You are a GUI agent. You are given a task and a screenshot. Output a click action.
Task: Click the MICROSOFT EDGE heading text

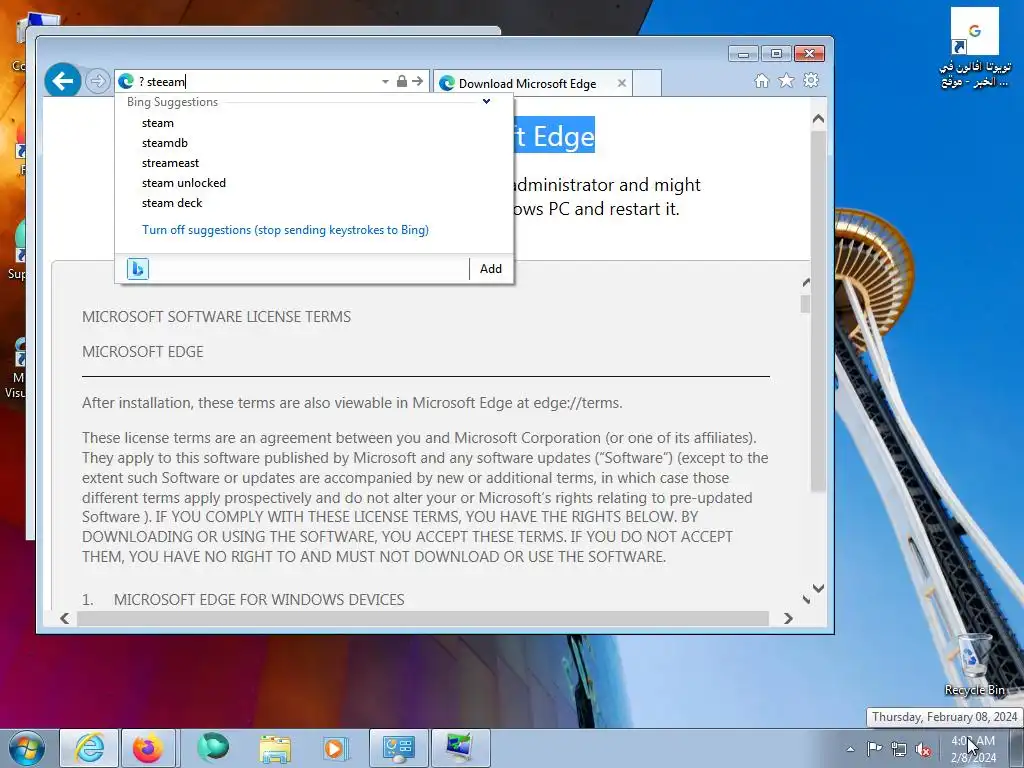click(x=142, y=352)
